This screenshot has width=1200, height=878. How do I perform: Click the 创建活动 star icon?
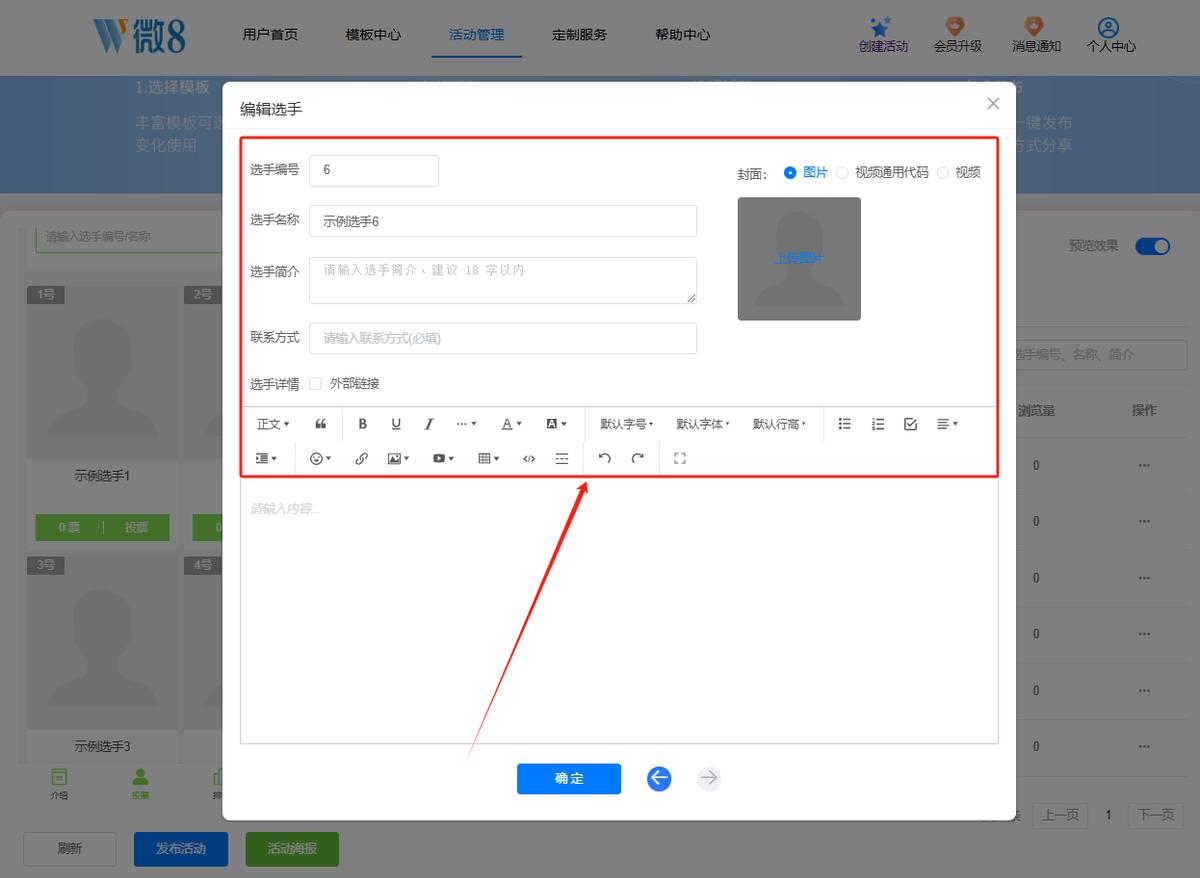coord(880,26)
